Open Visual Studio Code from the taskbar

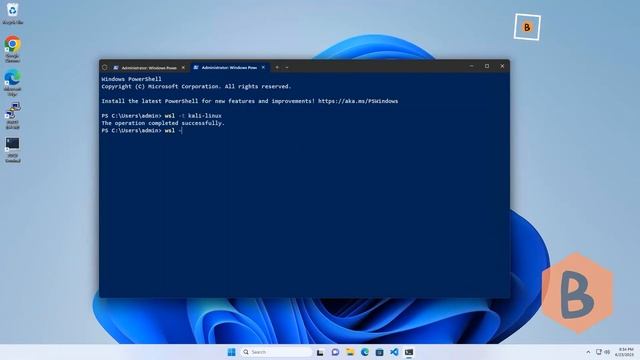[x=394, y=352]
